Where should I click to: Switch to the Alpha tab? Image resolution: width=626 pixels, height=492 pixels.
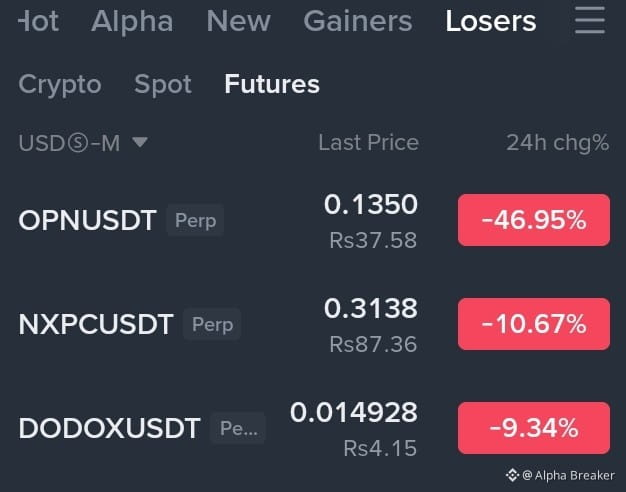click(x=132, y=21)
